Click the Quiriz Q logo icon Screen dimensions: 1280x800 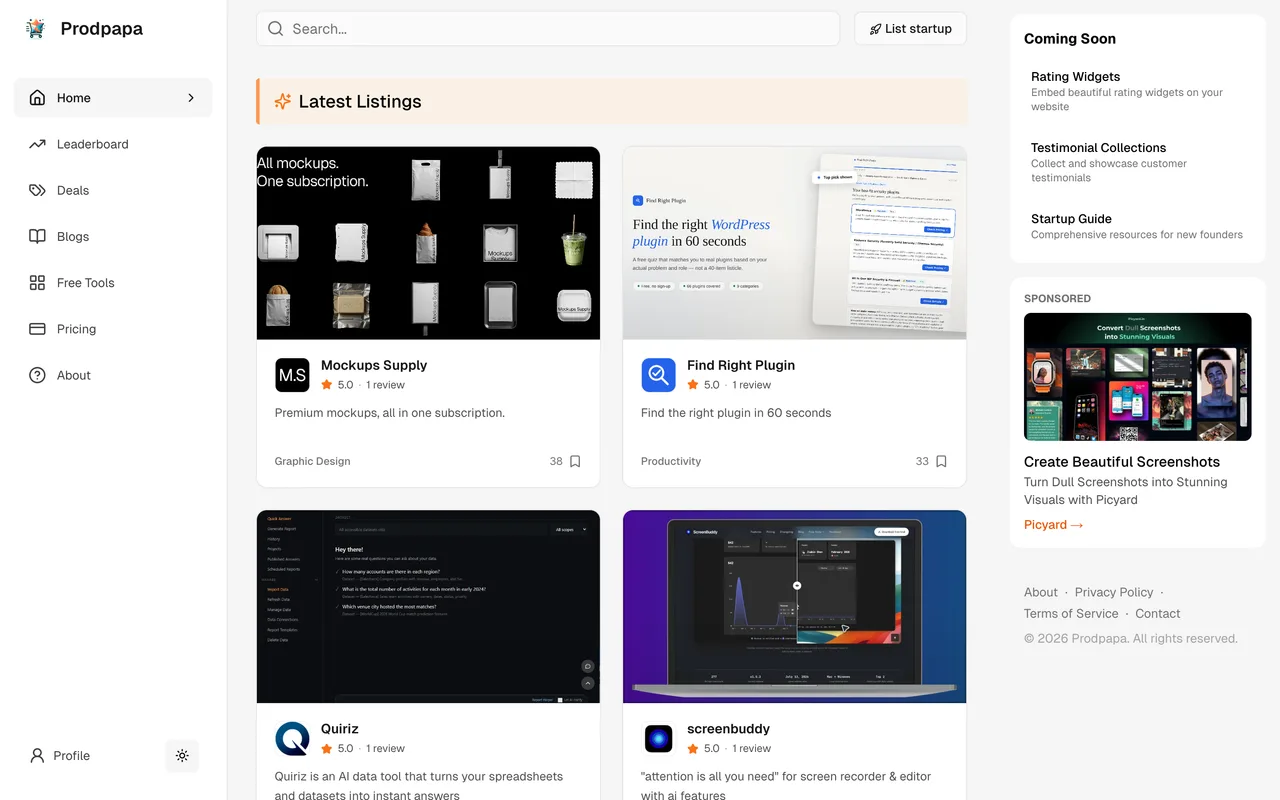(292, 739)
